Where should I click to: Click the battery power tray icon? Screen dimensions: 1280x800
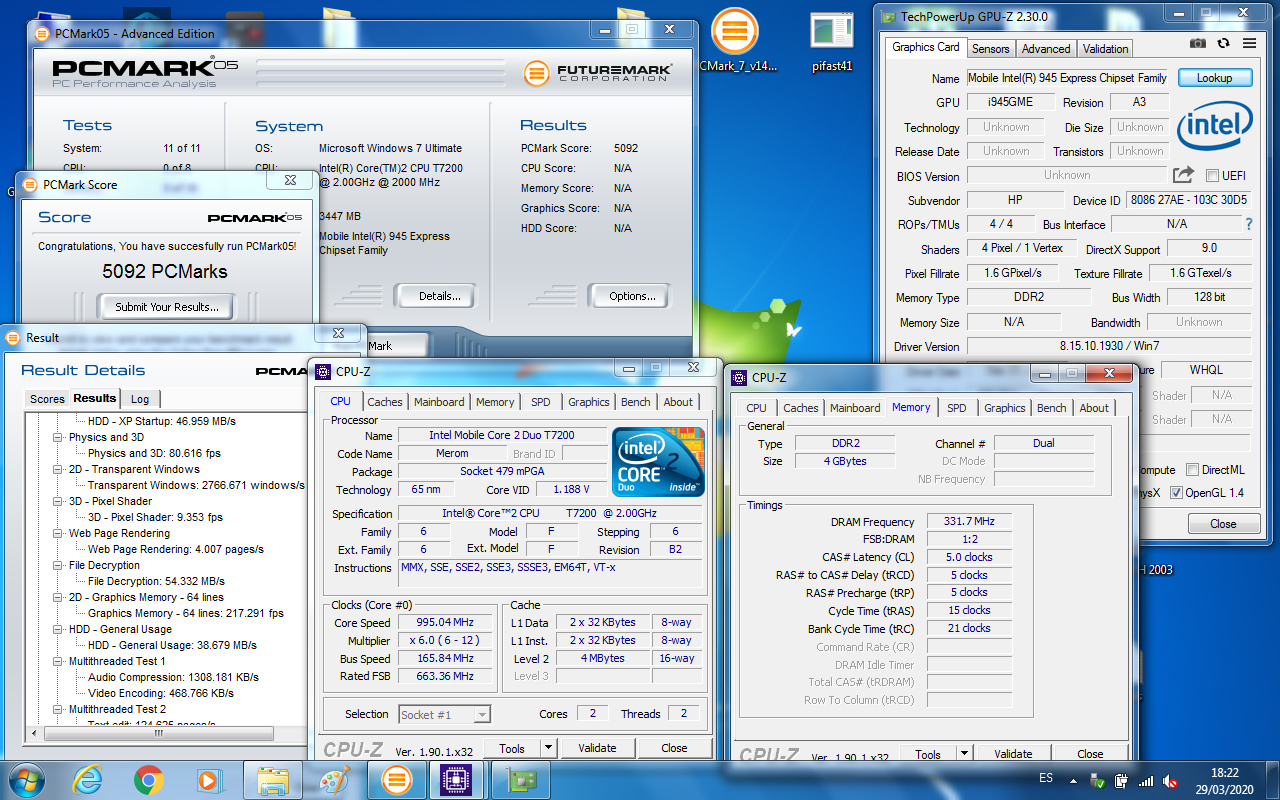click(x=1122, y=780)
